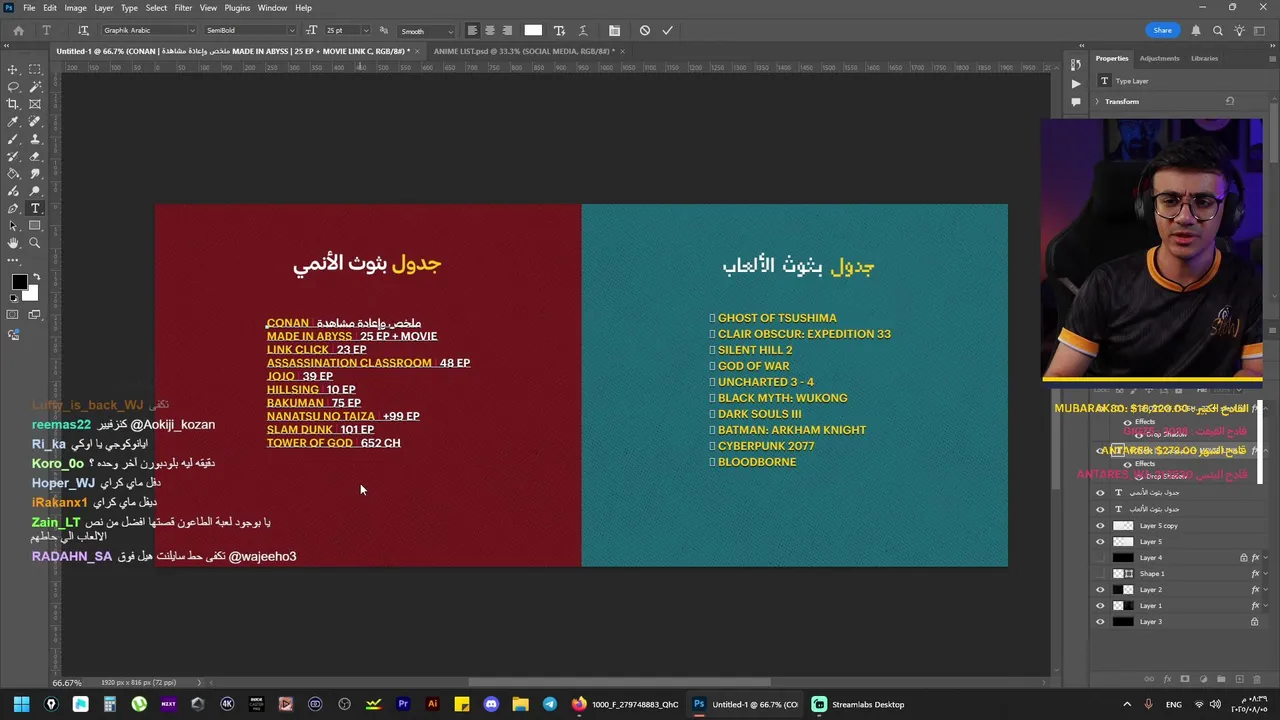Open 25 pt font size dropdown
The height and width of the screenshot is (720, 1280).
[366, 31]
